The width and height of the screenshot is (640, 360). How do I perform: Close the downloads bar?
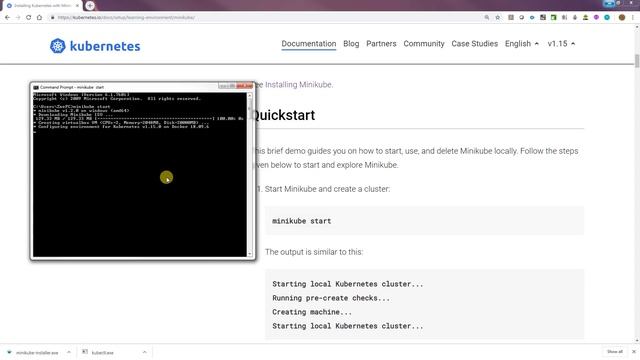point(633,352)
